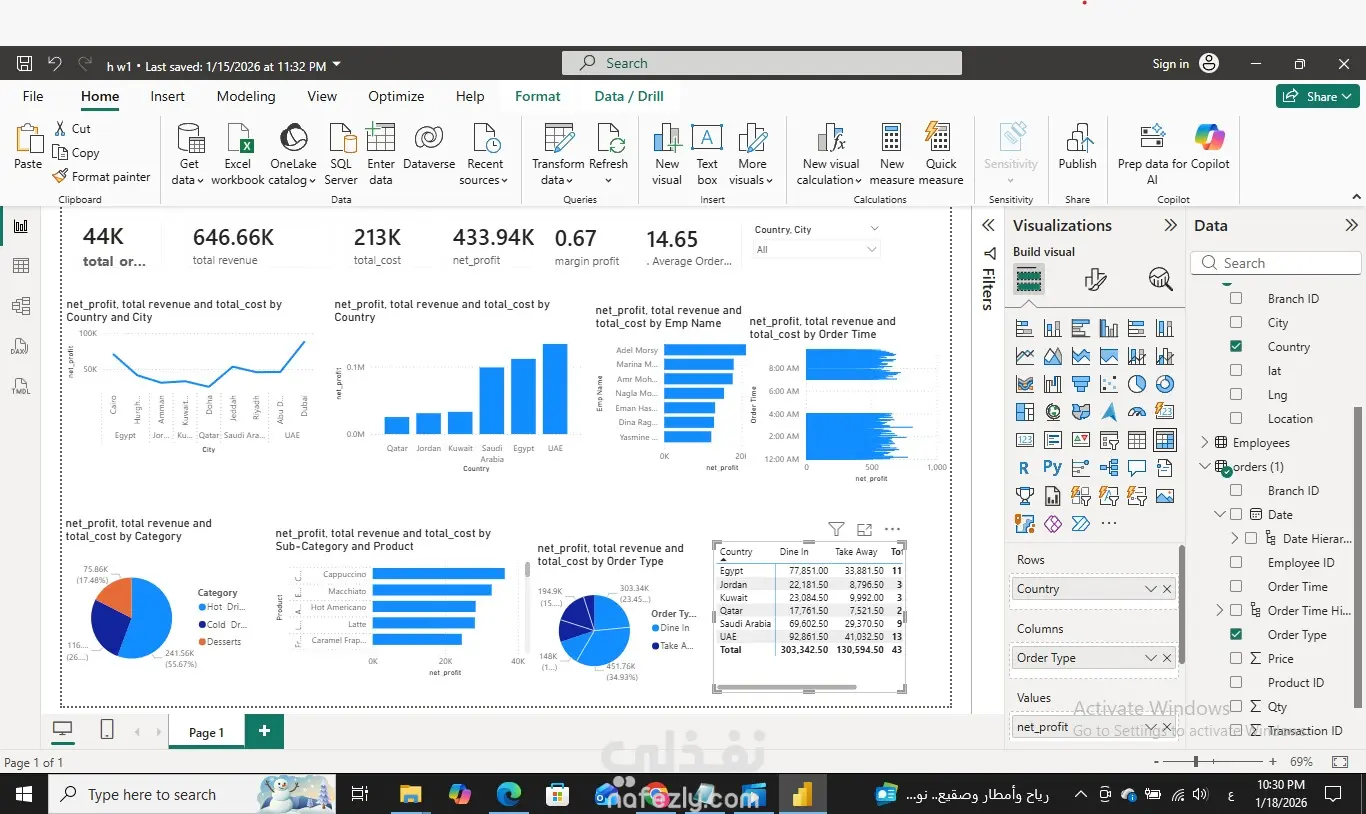Image resolution: width=1366 pixels, height=814 pixels.
Task: Add a New visual from the Insert group
Action: pos(667,154)
